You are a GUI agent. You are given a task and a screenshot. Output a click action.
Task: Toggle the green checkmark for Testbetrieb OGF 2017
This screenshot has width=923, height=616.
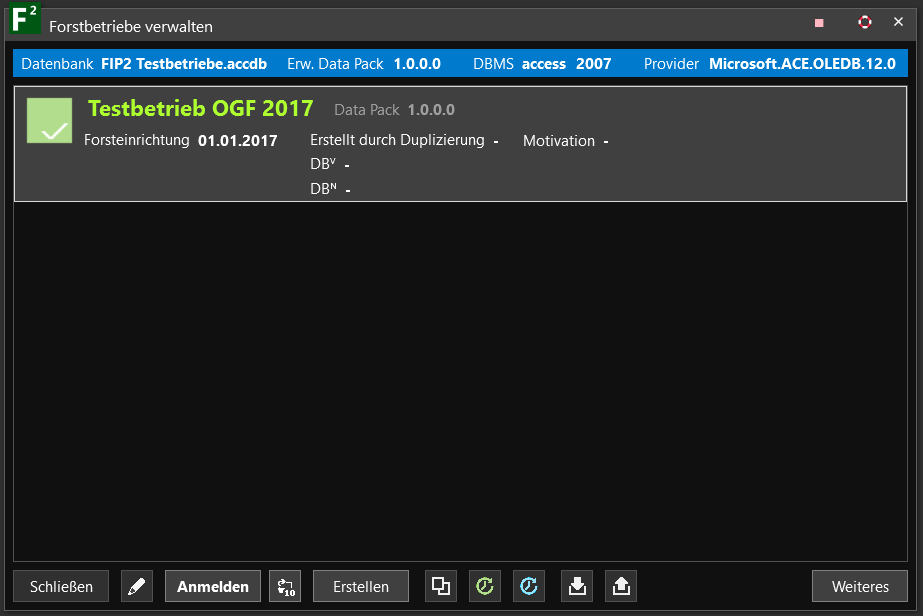(x=49, y=120)
